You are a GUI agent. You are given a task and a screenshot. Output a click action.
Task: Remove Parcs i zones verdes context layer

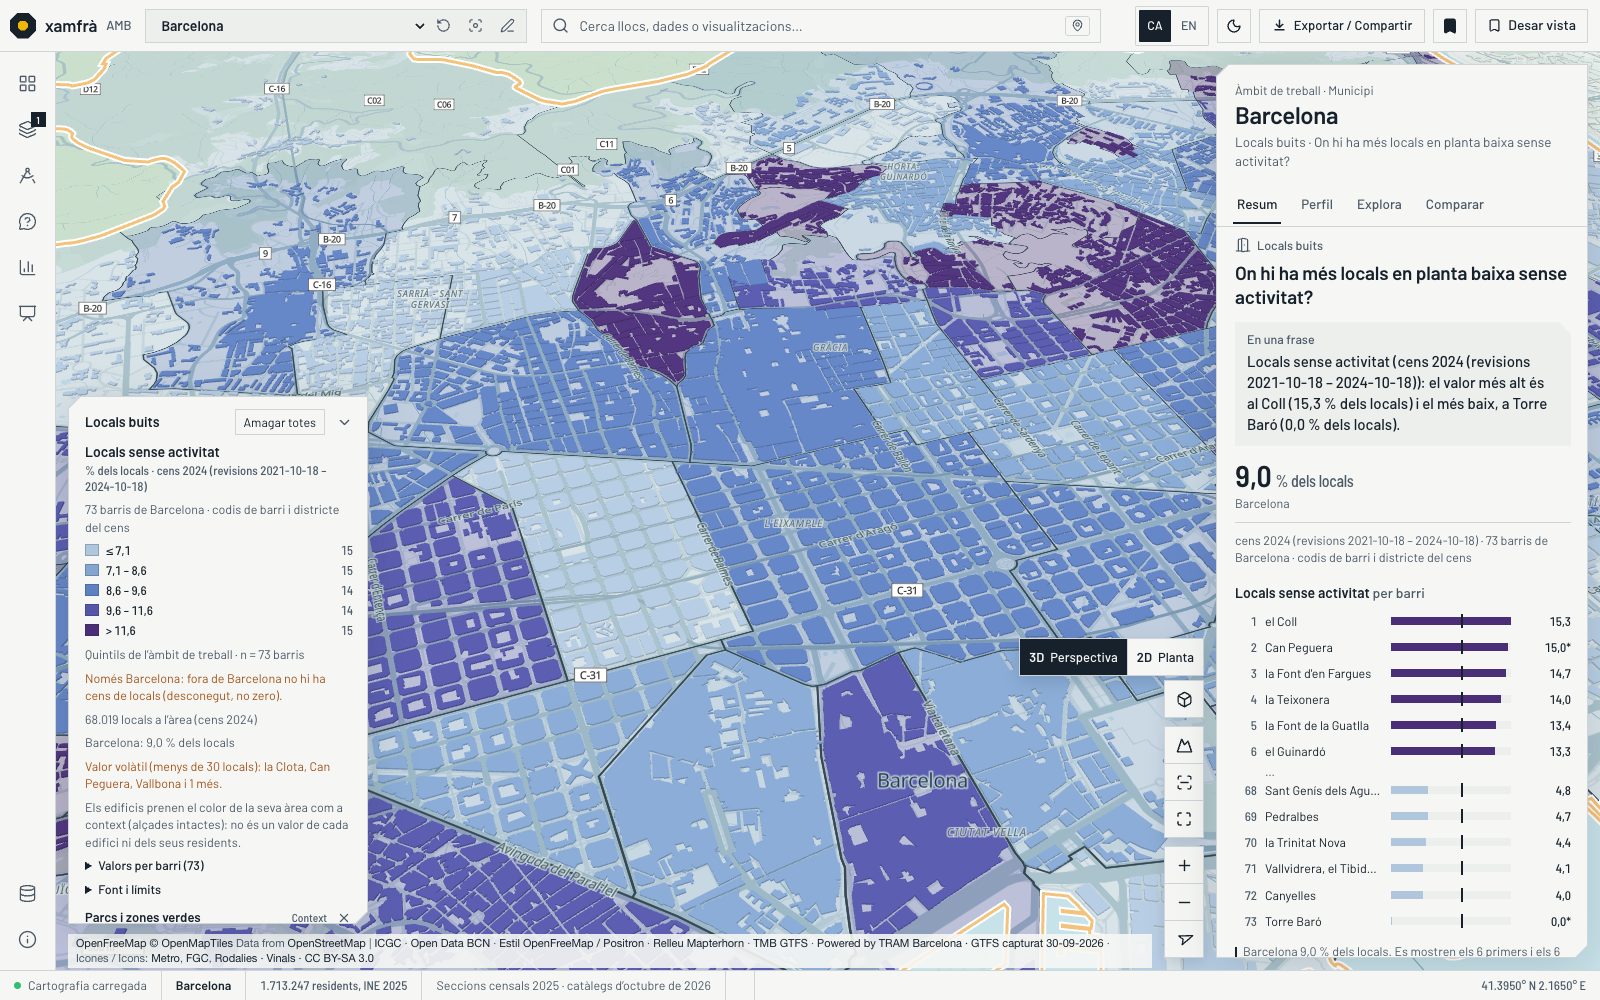[344, 918]
